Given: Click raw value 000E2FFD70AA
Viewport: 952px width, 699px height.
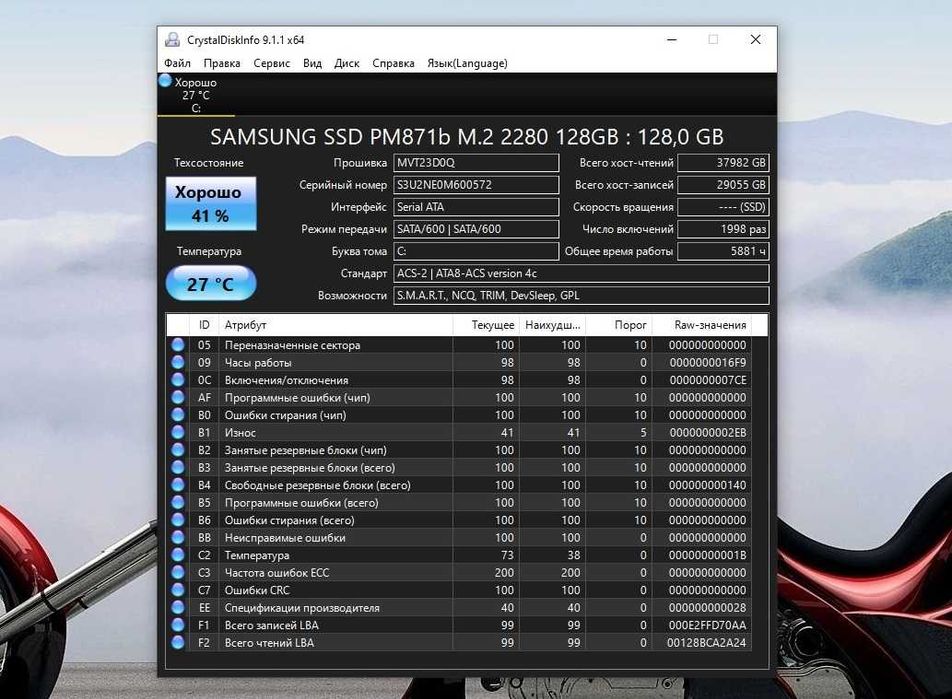Looking at the screenshot, I should point(708,625).
